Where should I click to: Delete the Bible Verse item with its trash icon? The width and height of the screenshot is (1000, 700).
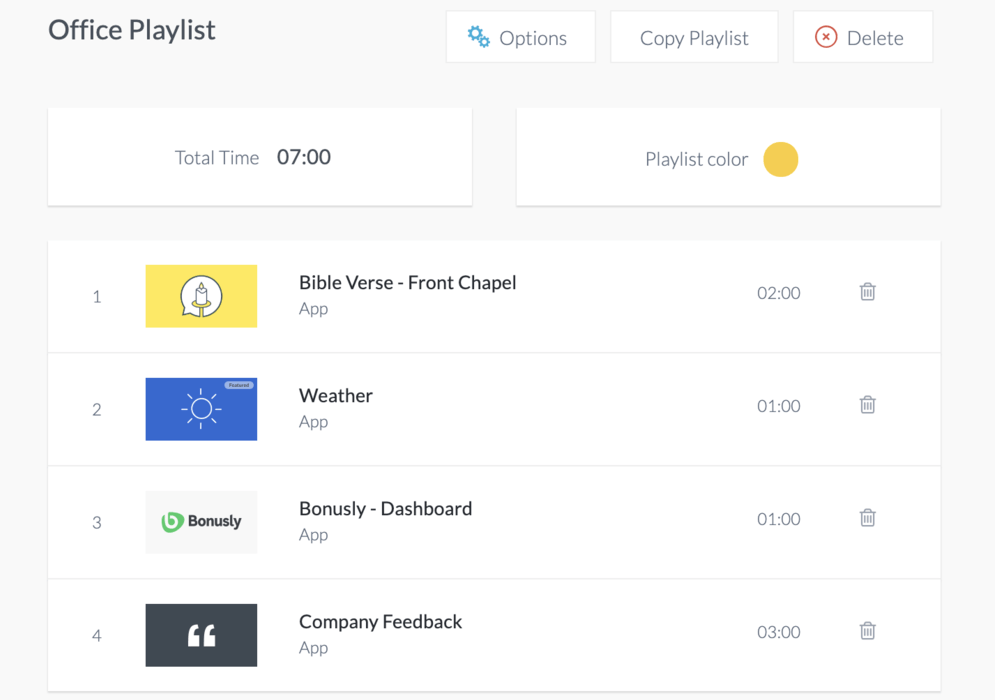tap(867, 292)
